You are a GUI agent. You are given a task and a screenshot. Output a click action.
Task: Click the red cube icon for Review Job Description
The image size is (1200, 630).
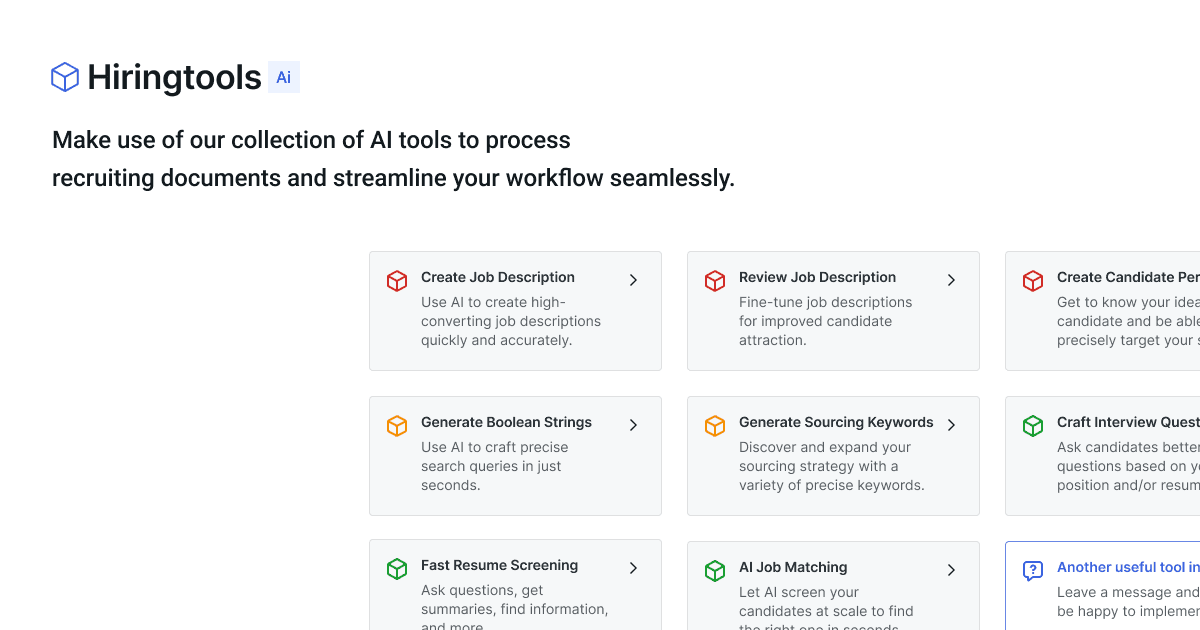tap(715, 281)
